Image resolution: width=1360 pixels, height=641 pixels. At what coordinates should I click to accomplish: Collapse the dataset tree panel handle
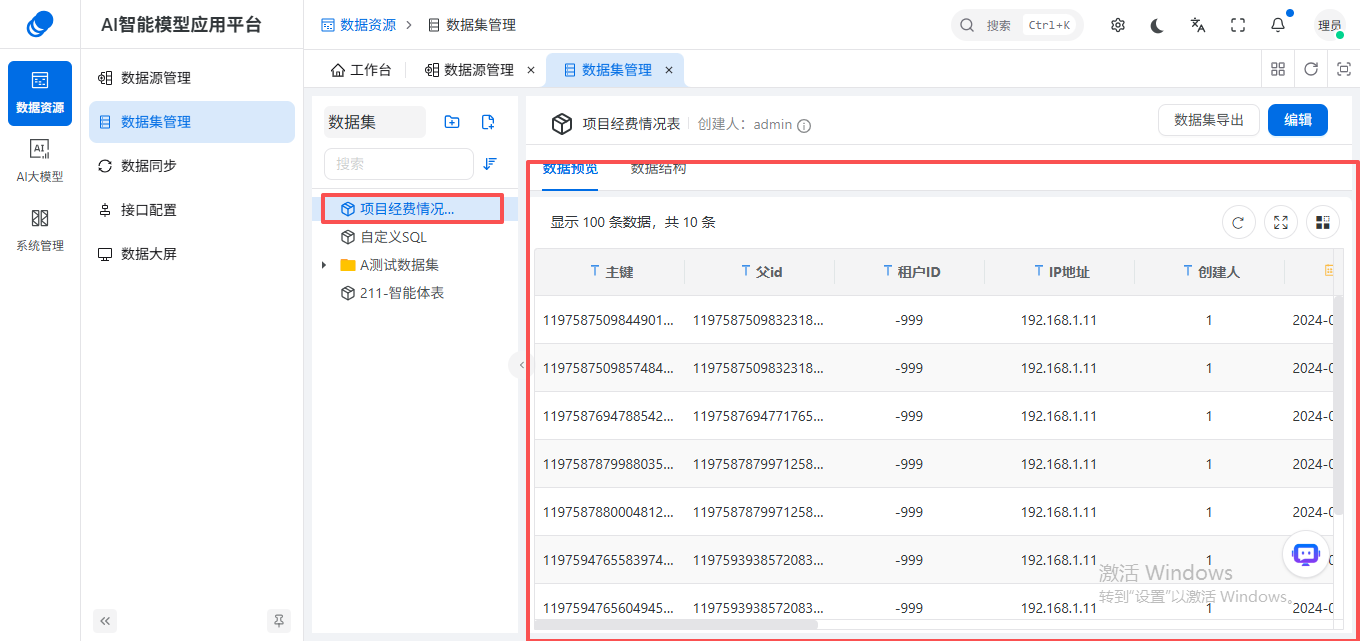pyautogui.click(x=521, y=365)
